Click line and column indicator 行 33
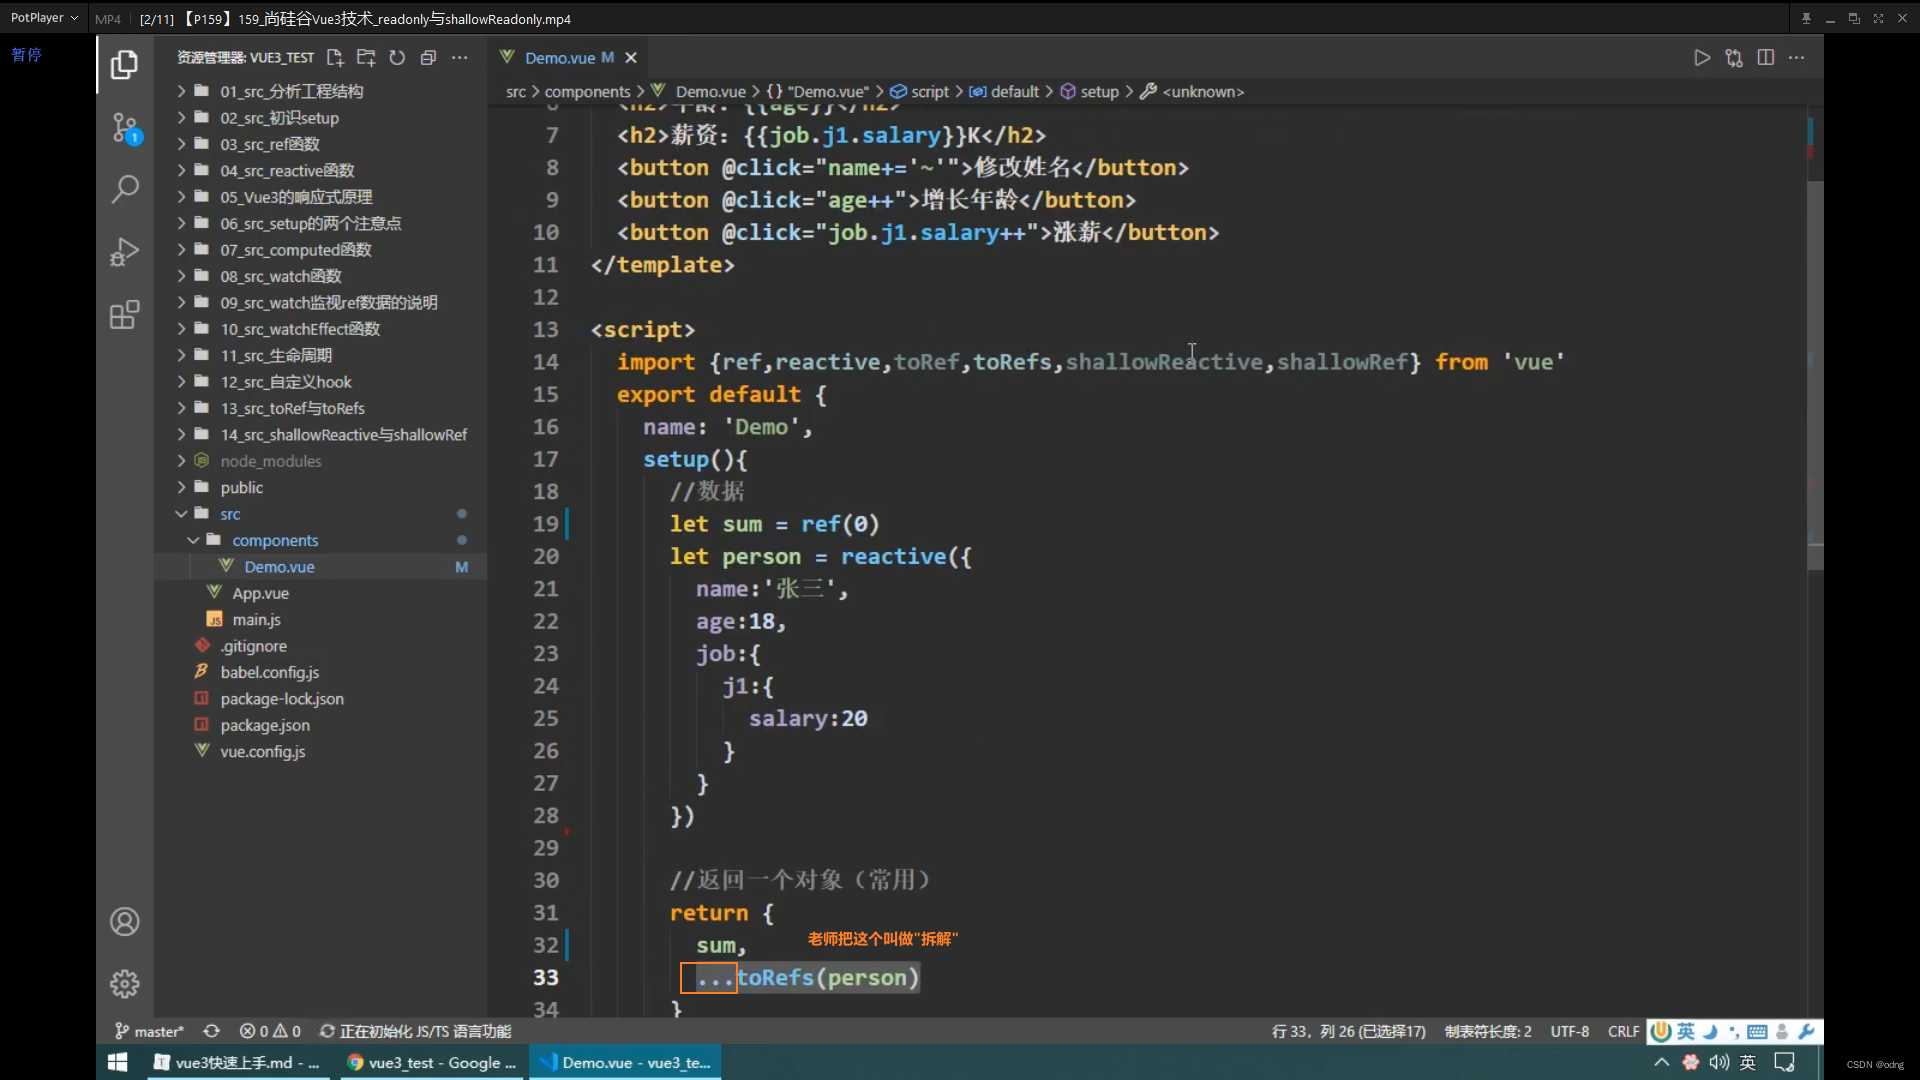This screenshot has height=1080, width=1920. coord(1348,1031)
